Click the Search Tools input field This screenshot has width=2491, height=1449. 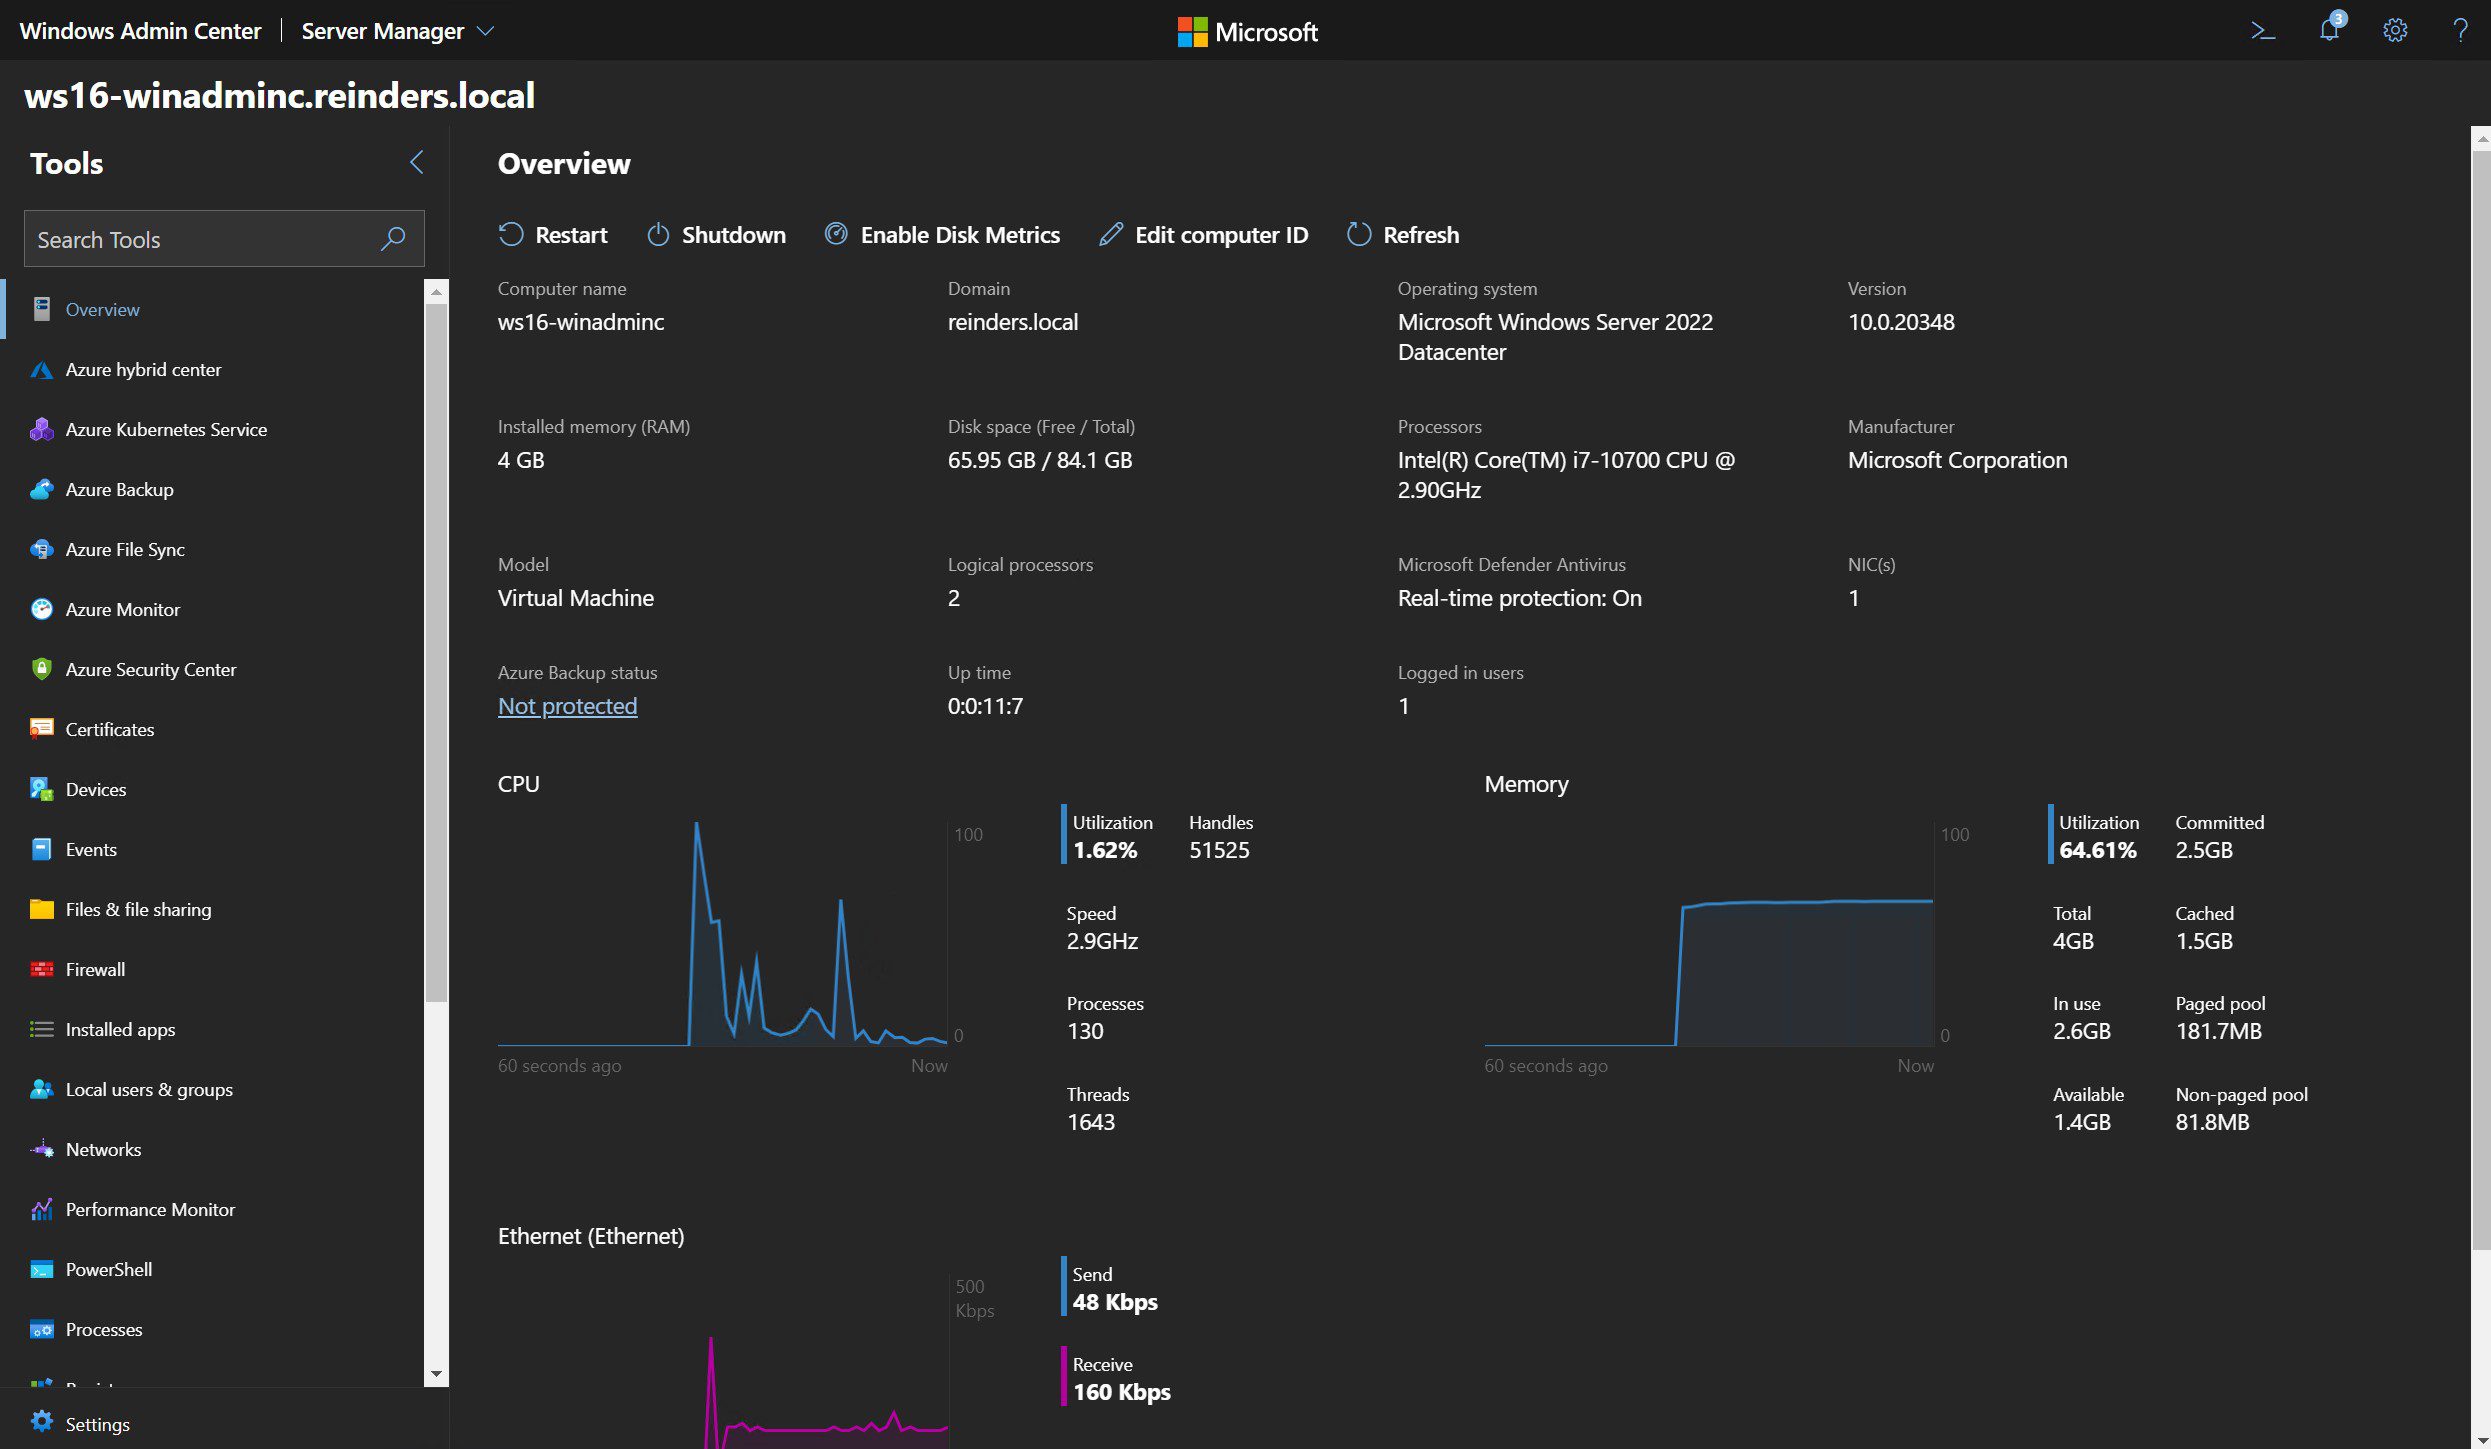(x=224, y=239)
